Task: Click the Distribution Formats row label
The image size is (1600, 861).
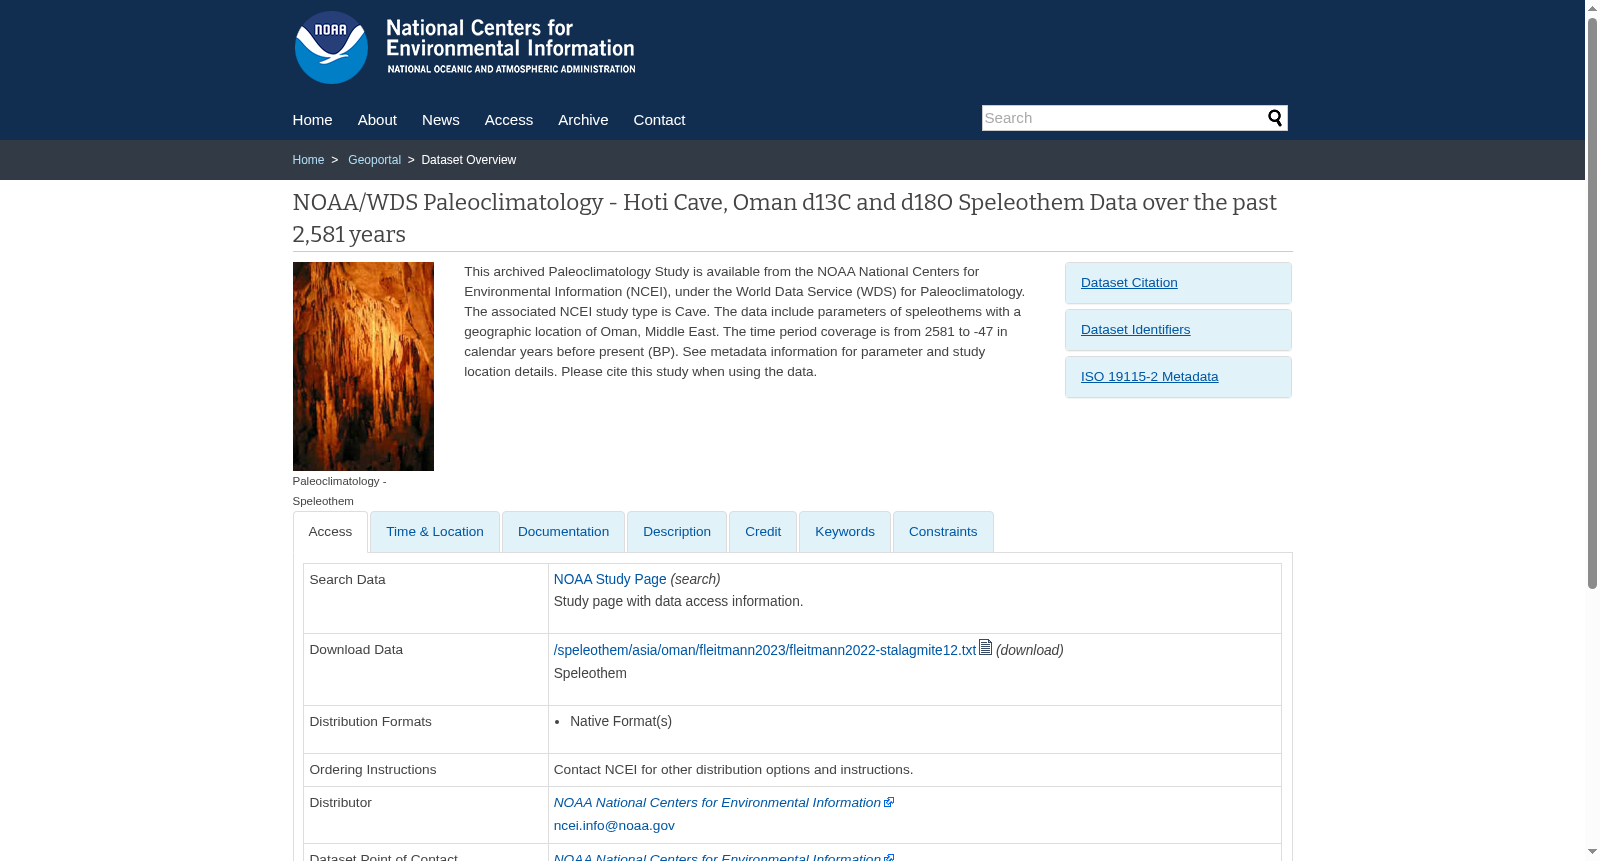Action: pyautogui.click(x=370, y=722)
